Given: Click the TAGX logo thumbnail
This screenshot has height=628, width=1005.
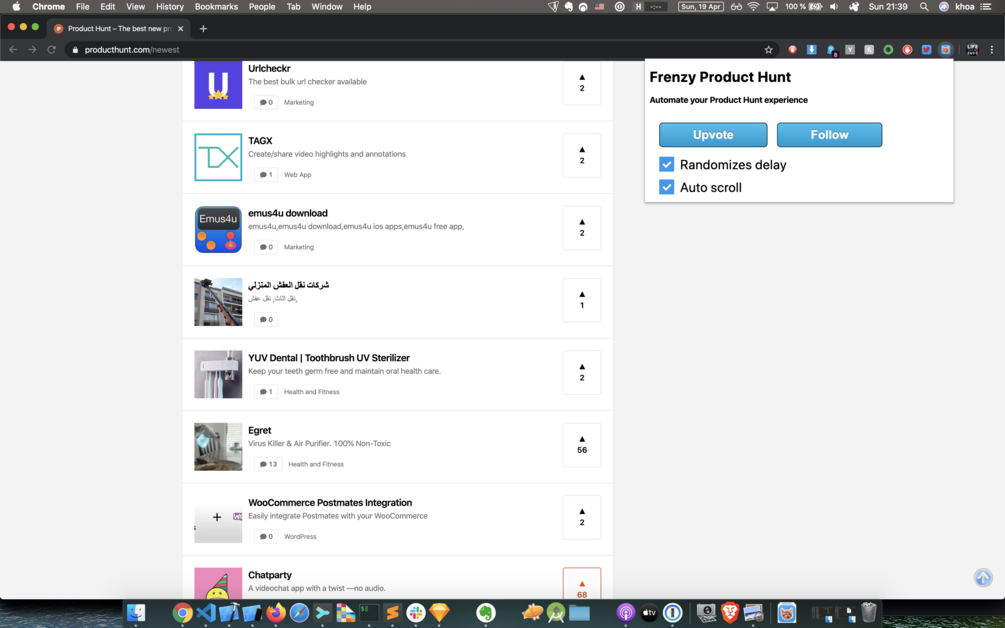Looking at the screenshot, I should pos(218,157).
